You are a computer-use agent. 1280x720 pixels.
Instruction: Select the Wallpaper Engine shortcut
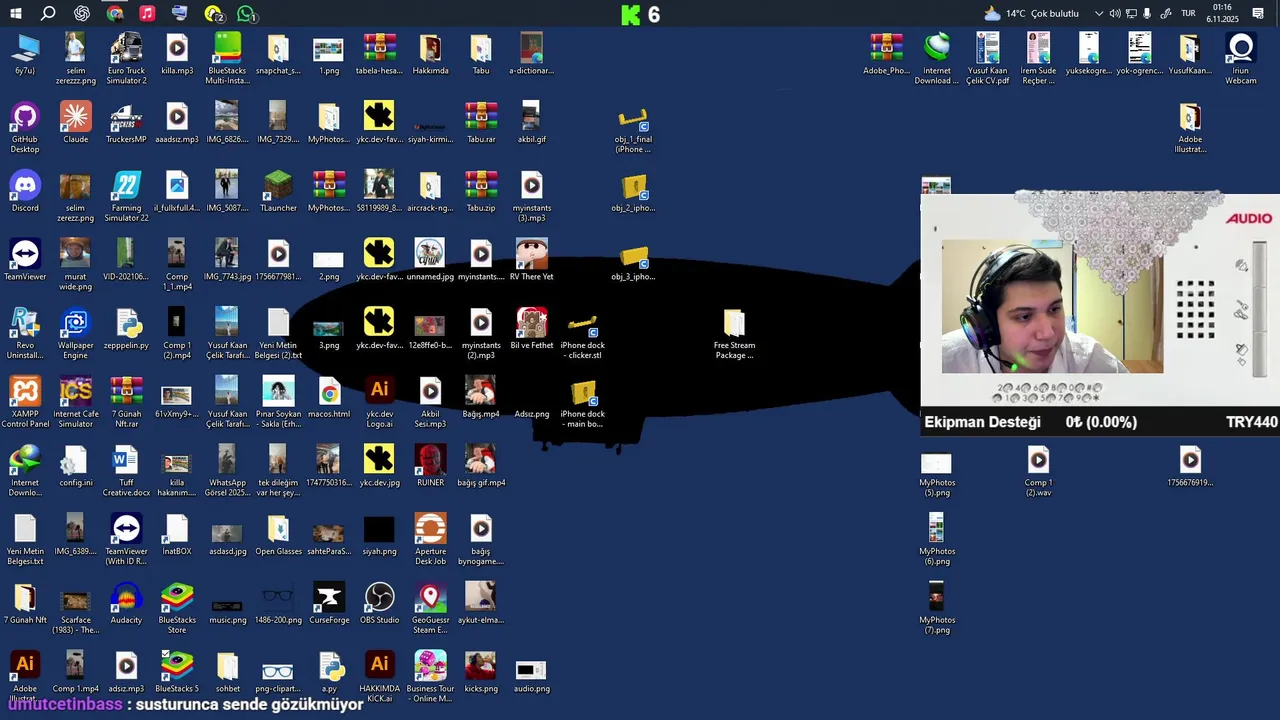point(75,334)
